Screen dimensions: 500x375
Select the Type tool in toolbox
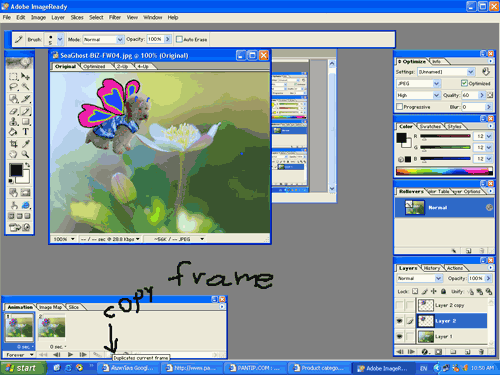(26, 132)
